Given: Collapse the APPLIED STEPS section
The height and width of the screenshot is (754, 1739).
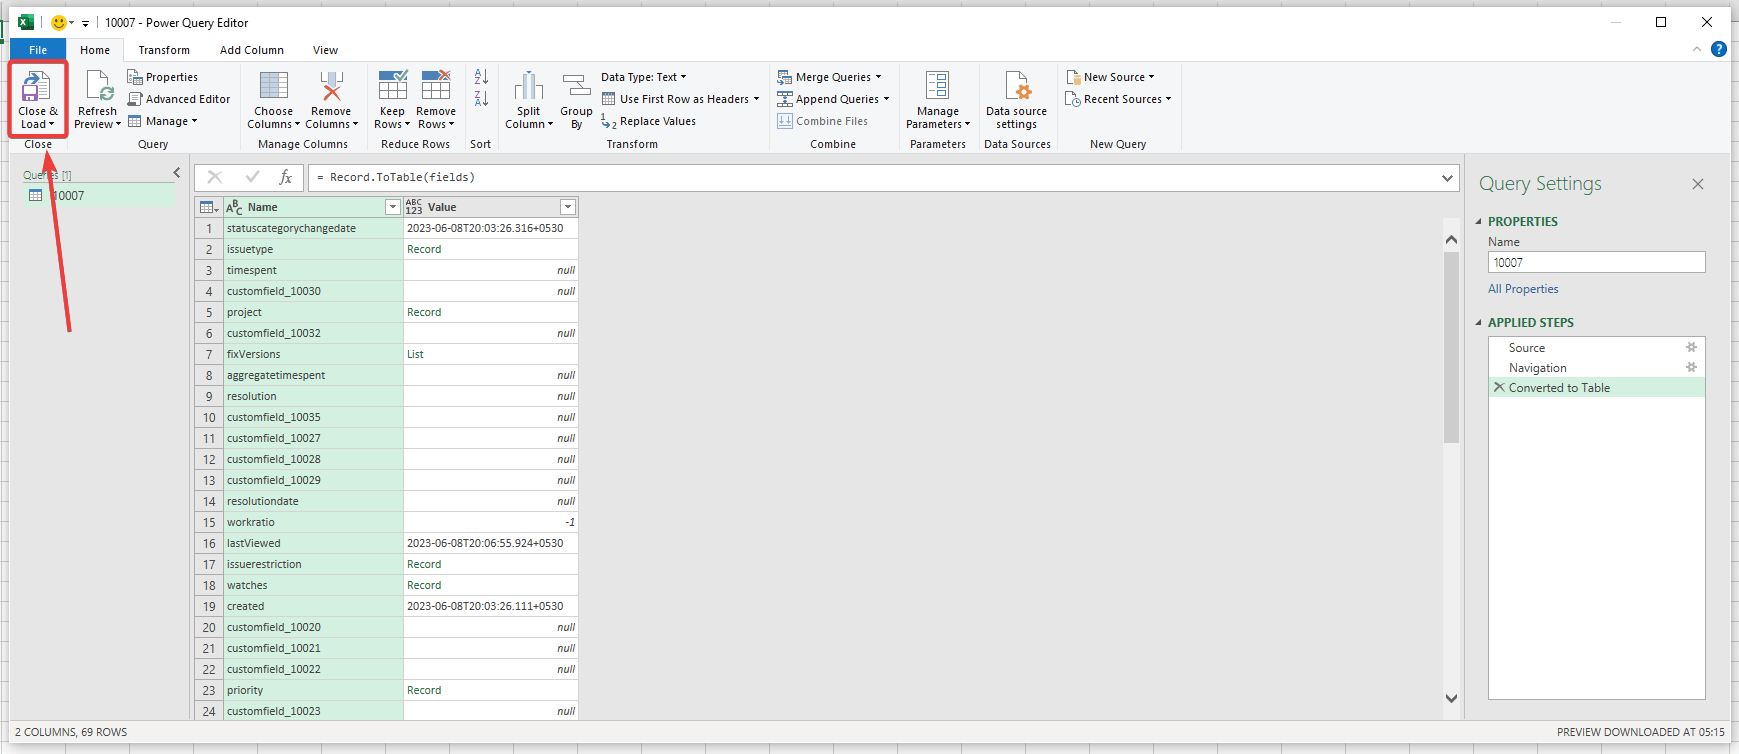Looking at the screenshot, I should point(1479,323).
